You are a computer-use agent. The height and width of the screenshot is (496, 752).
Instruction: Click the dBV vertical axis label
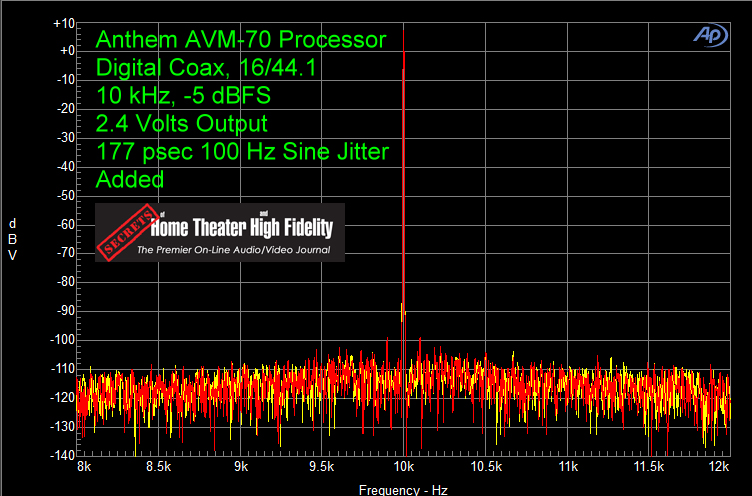pyautogui.click(x=12, y=238)
